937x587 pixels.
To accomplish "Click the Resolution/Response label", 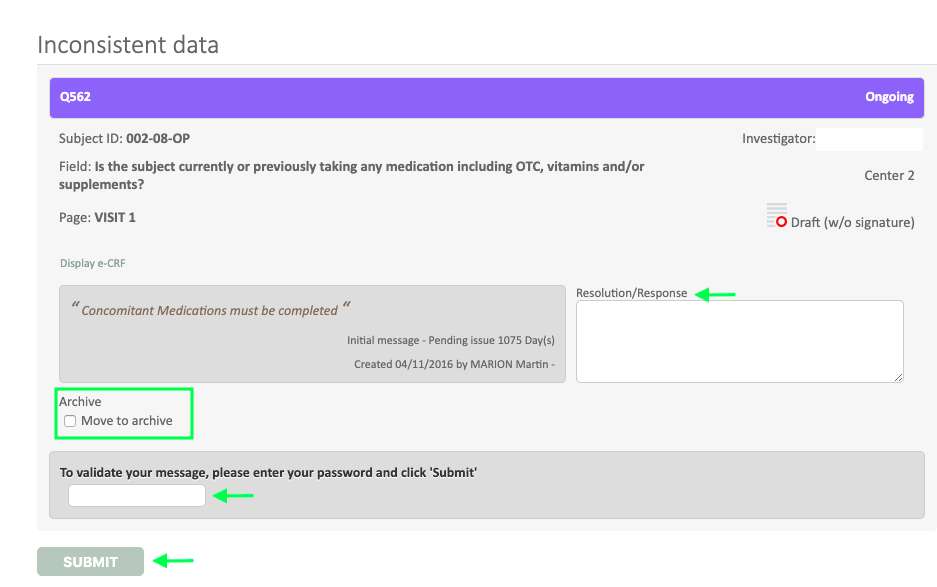I will 632,293.
